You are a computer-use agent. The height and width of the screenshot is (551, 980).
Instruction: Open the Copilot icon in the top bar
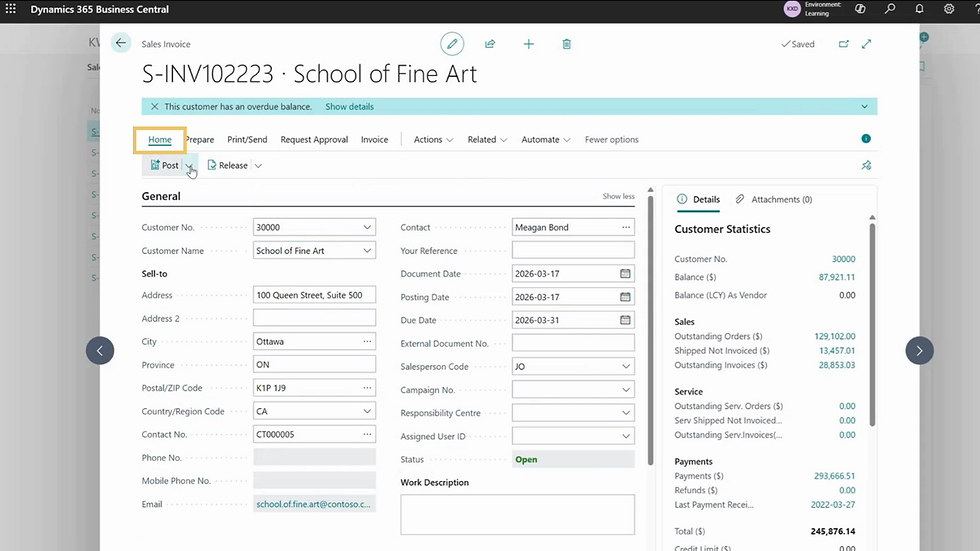click(x=861, y=9)
